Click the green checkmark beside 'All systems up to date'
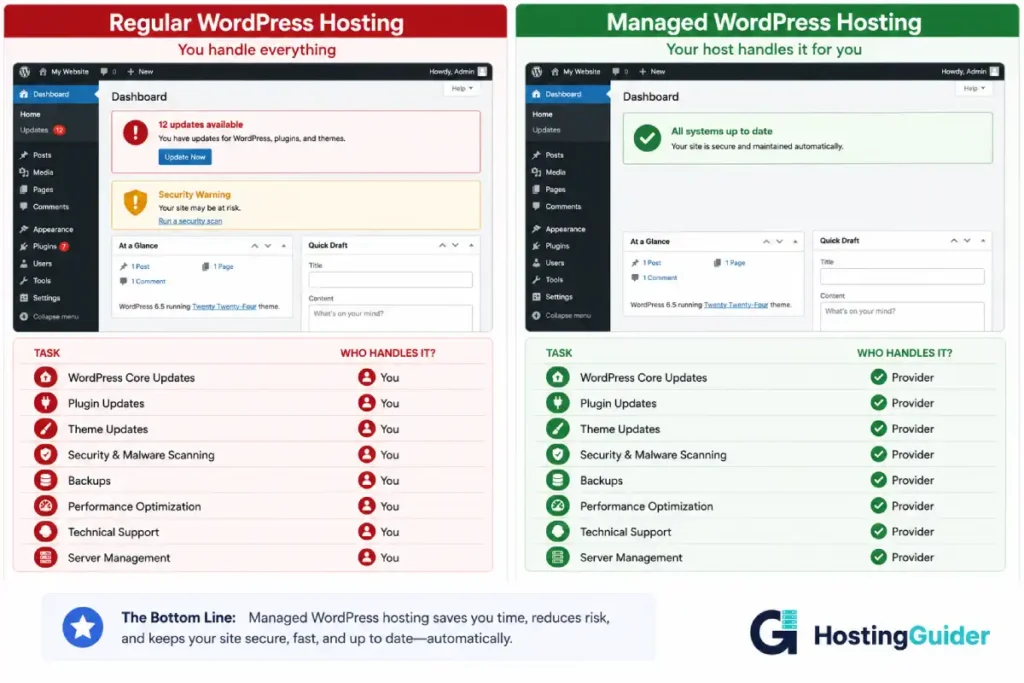Image resolution: width=1024 pixels, height=683 pixels. [x=647, y=138]
